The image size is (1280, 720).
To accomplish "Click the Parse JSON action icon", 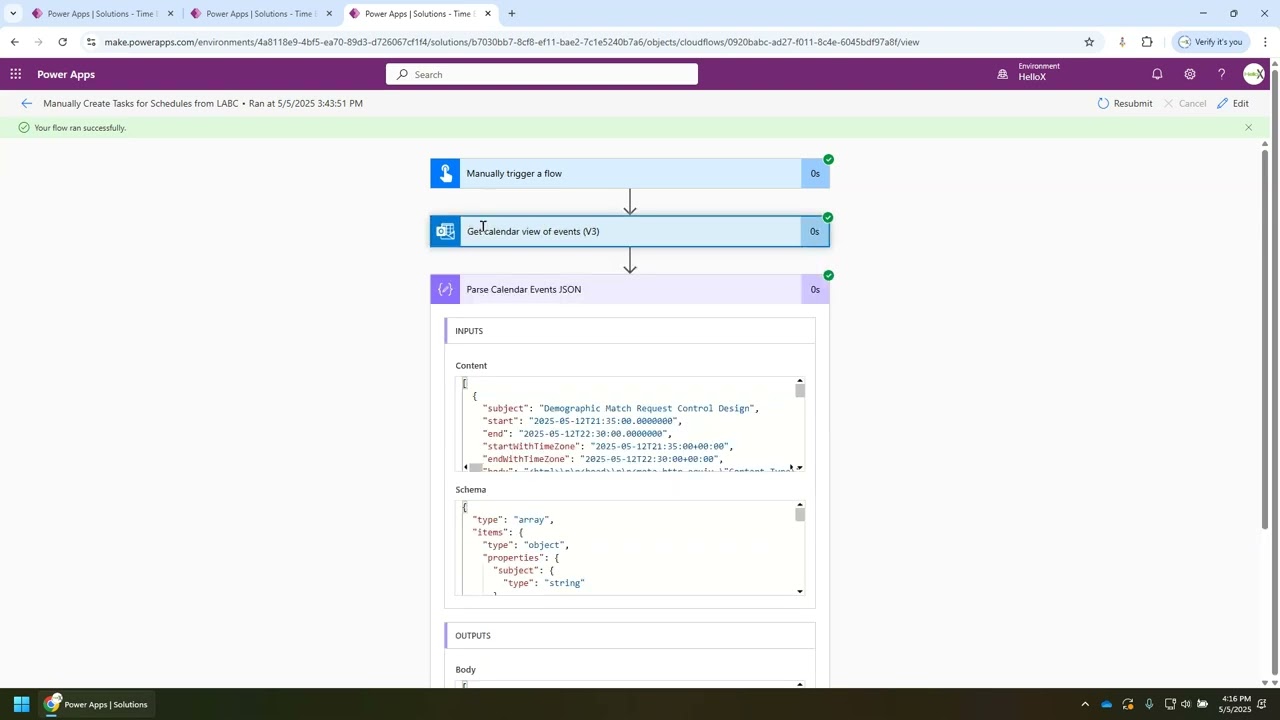I will (x=445, y=289).
